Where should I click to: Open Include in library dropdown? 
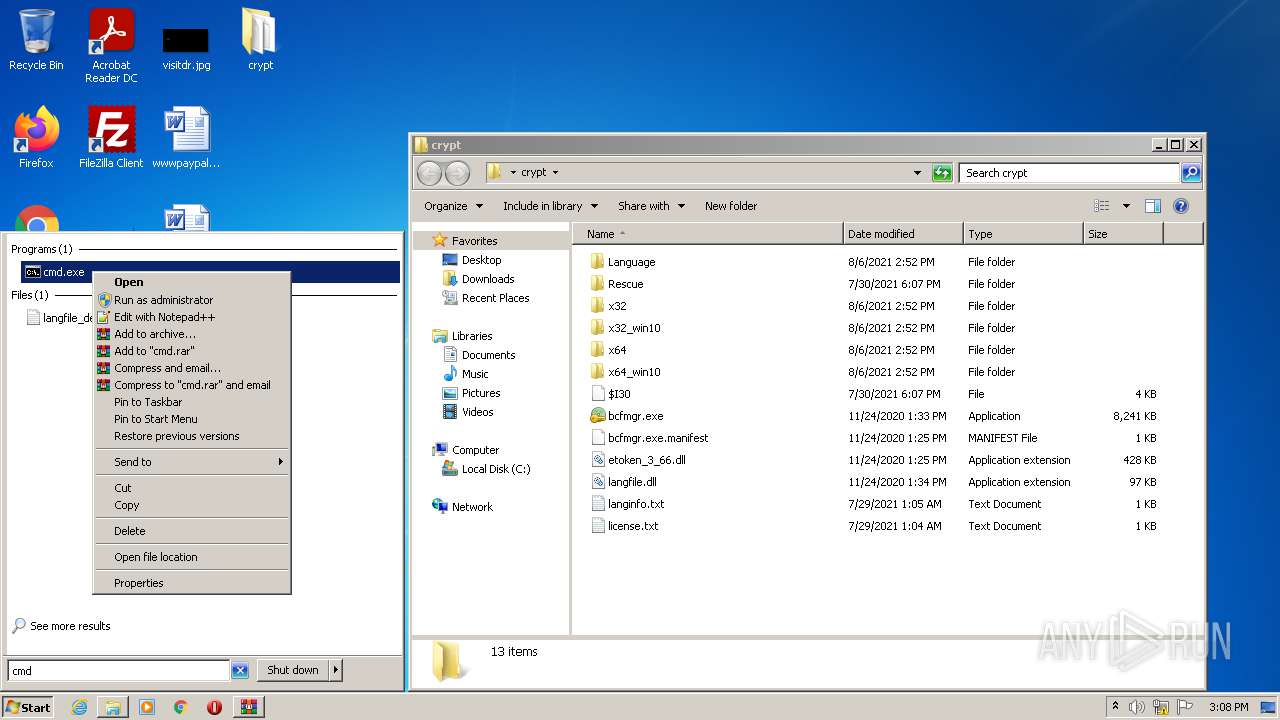coord(550,206)
